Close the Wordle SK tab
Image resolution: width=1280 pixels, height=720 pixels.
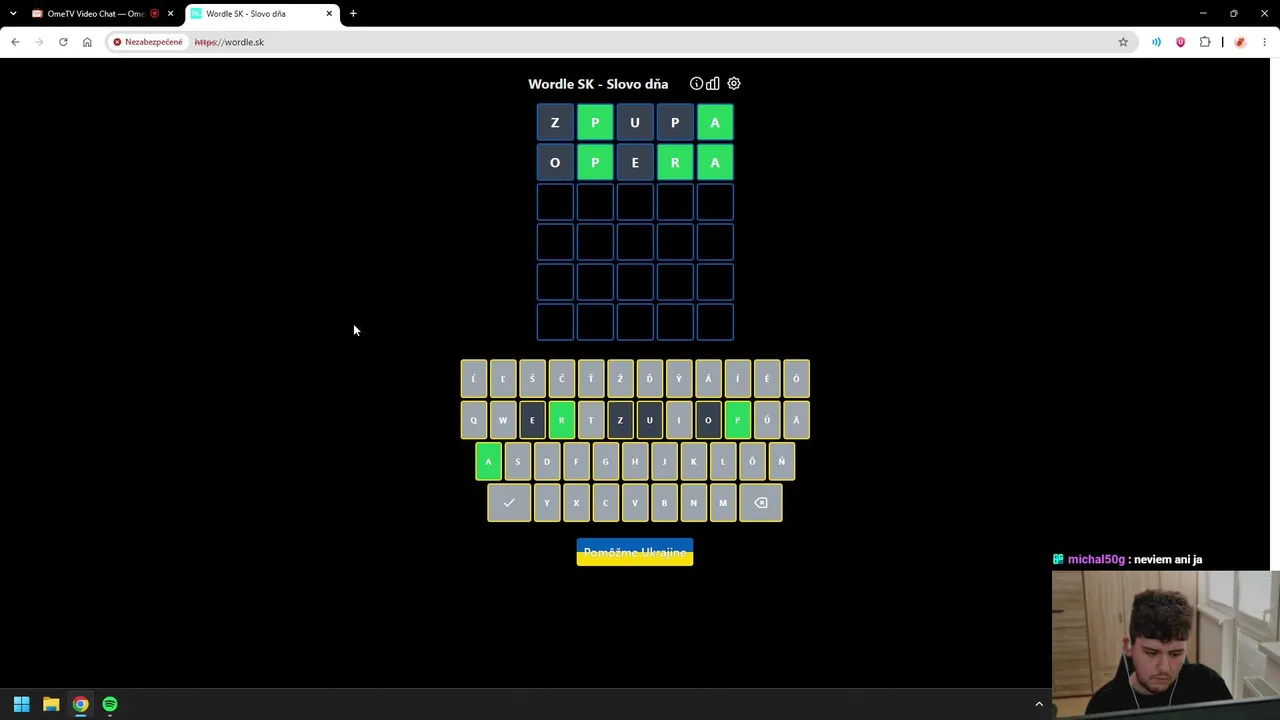click(329, 14)
